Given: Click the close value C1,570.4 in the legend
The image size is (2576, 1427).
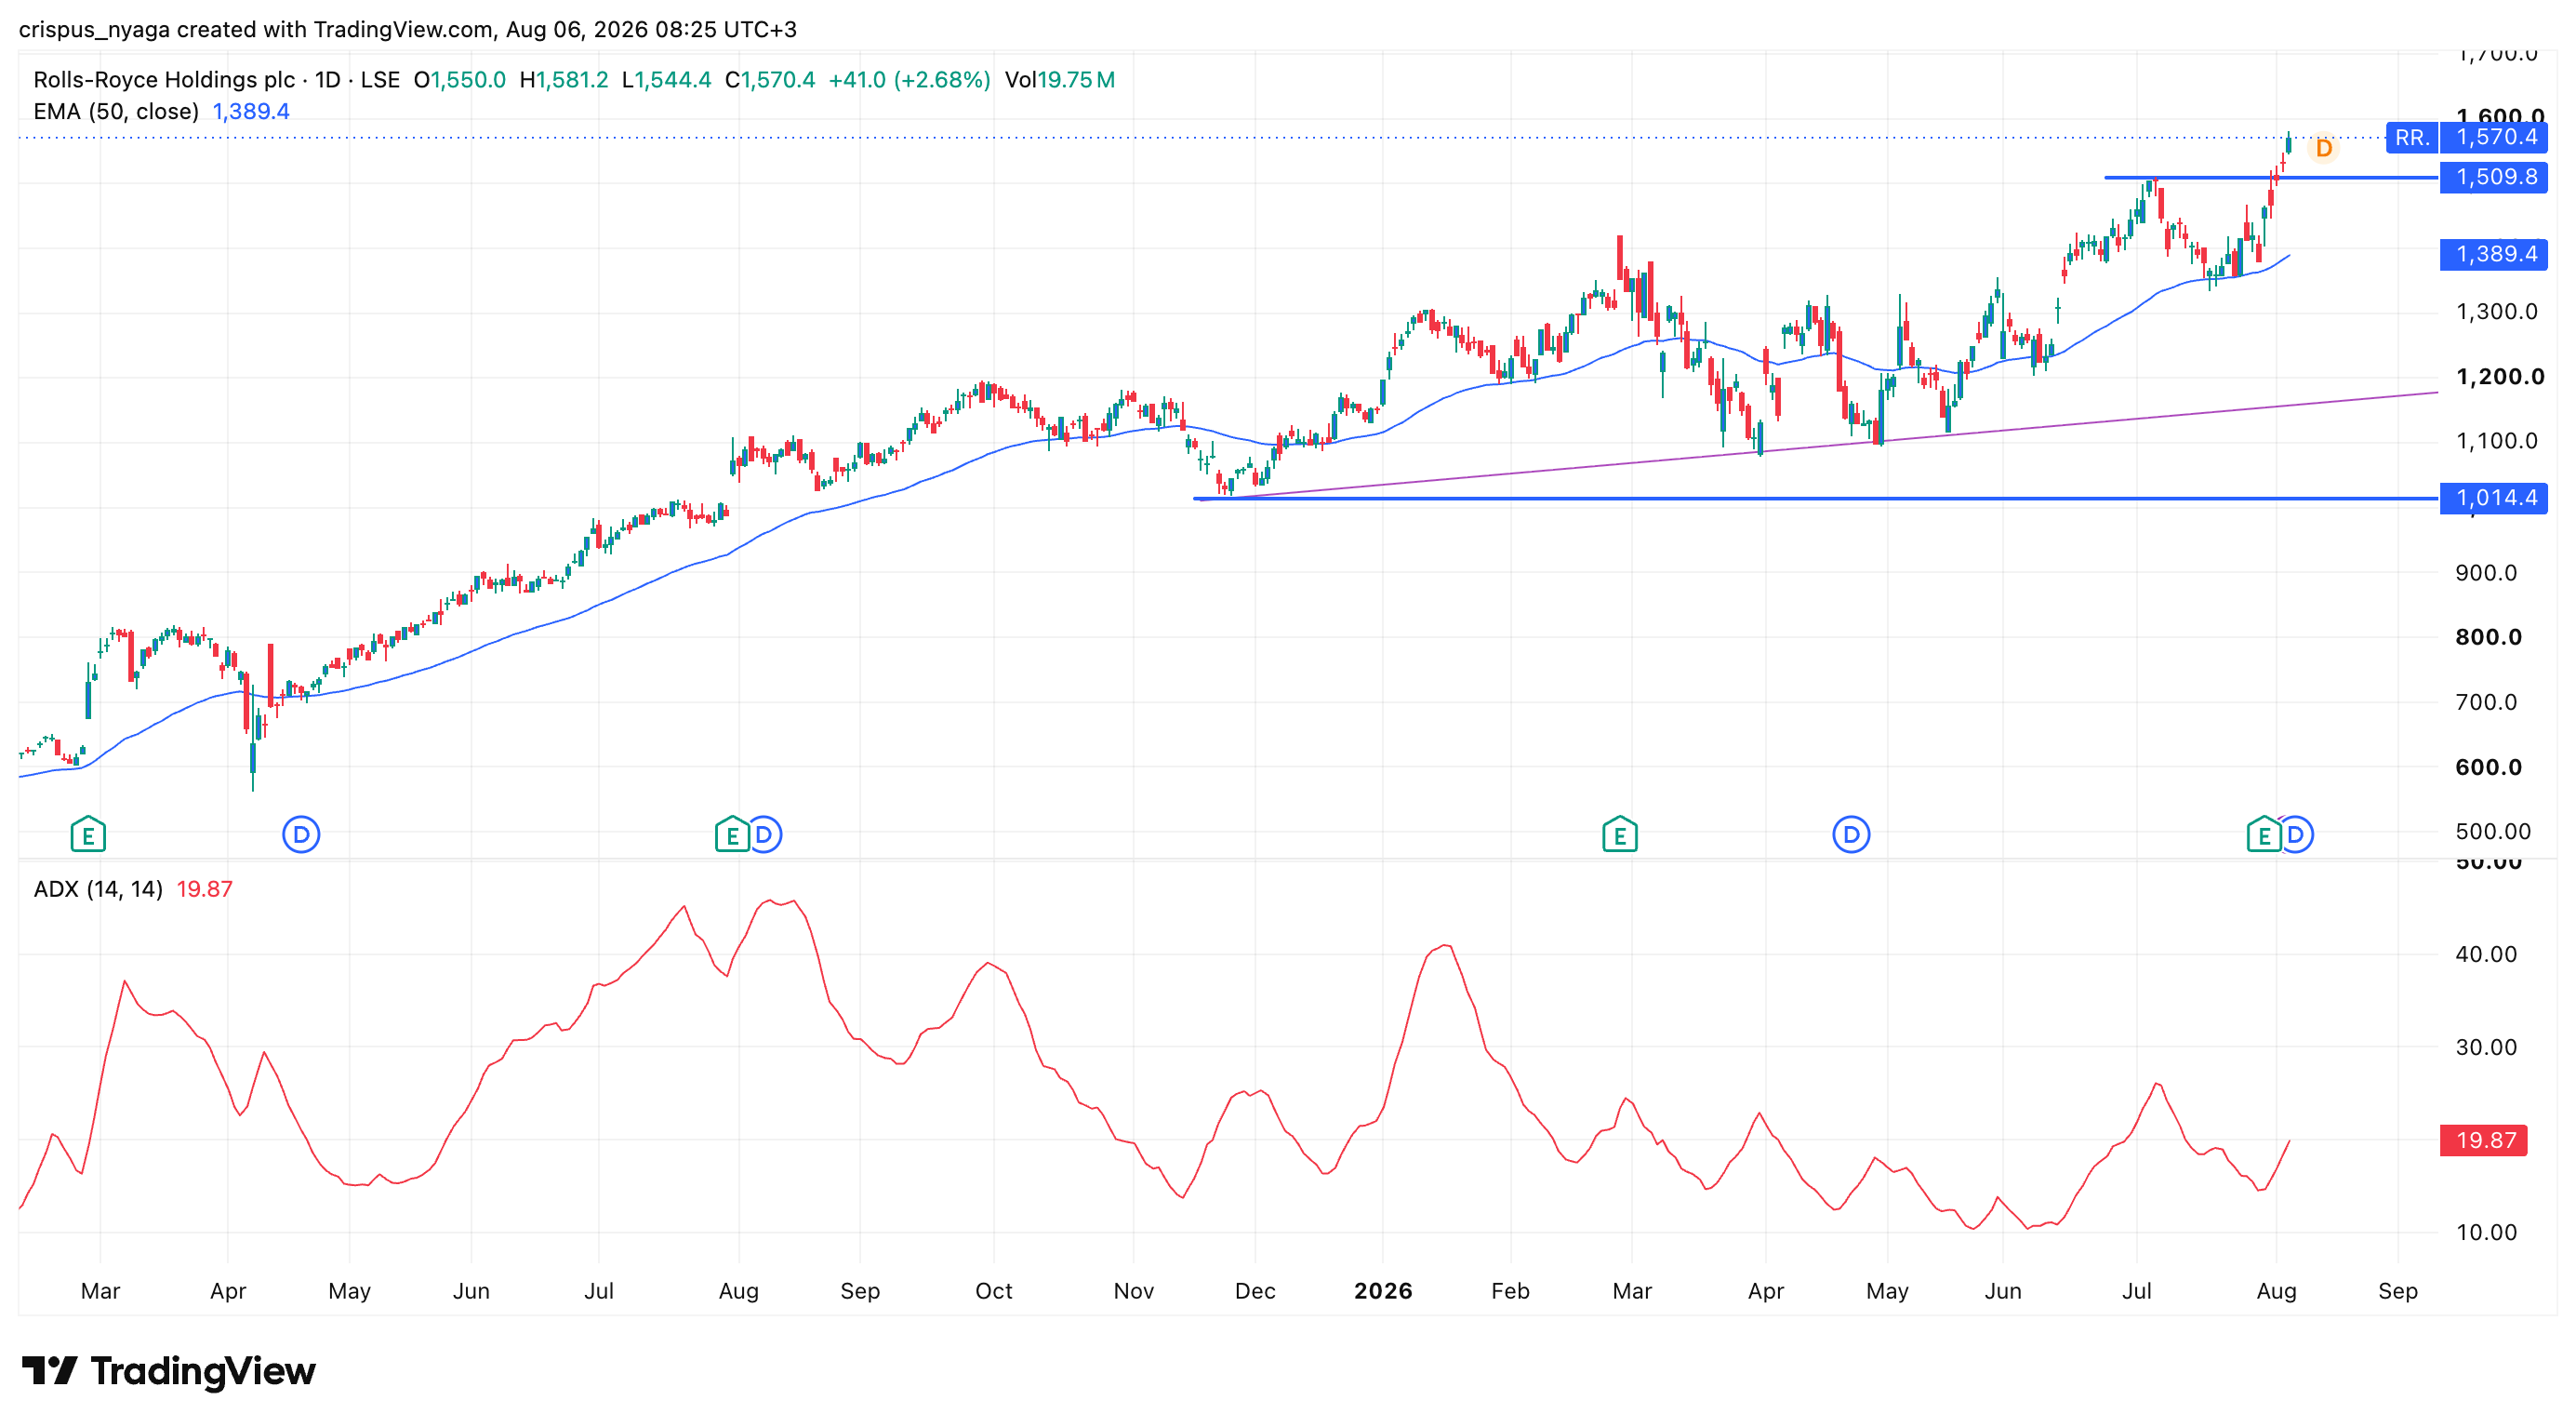Looking at the screenshot, I should pos(770,80).
